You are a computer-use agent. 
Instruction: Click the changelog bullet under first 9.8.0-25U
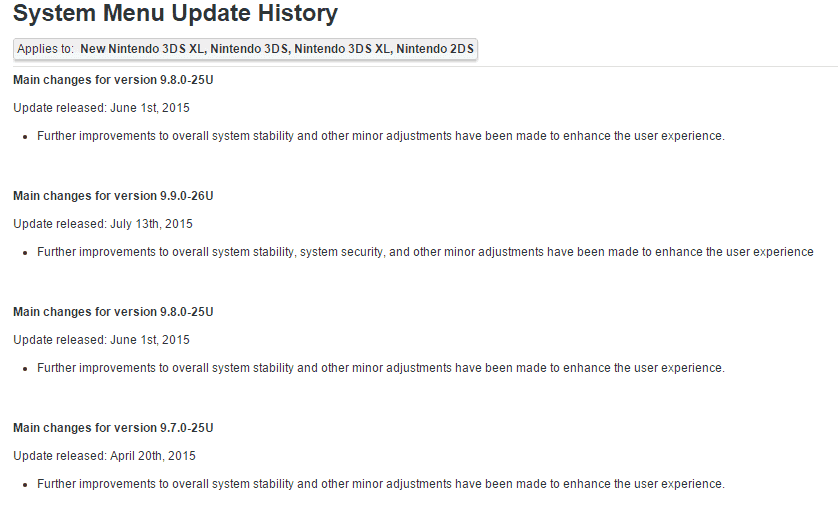click(x=381, y=136)
